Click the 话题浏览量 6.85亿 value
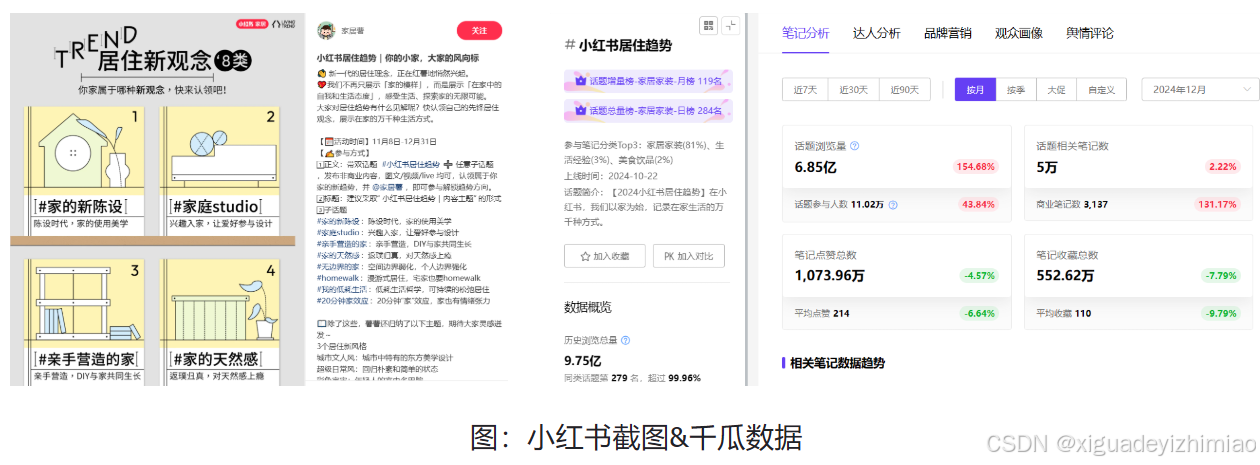This screenshot has width=1260, height=465. click(815, 167)
